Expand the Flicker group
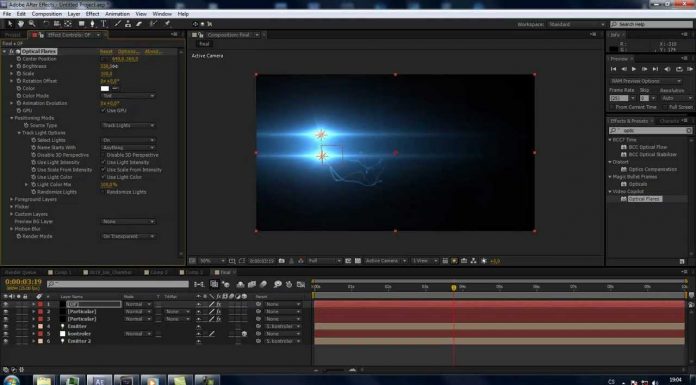This screenshot has height=385, width=696. pyautogui.click(x=12, y=207)
